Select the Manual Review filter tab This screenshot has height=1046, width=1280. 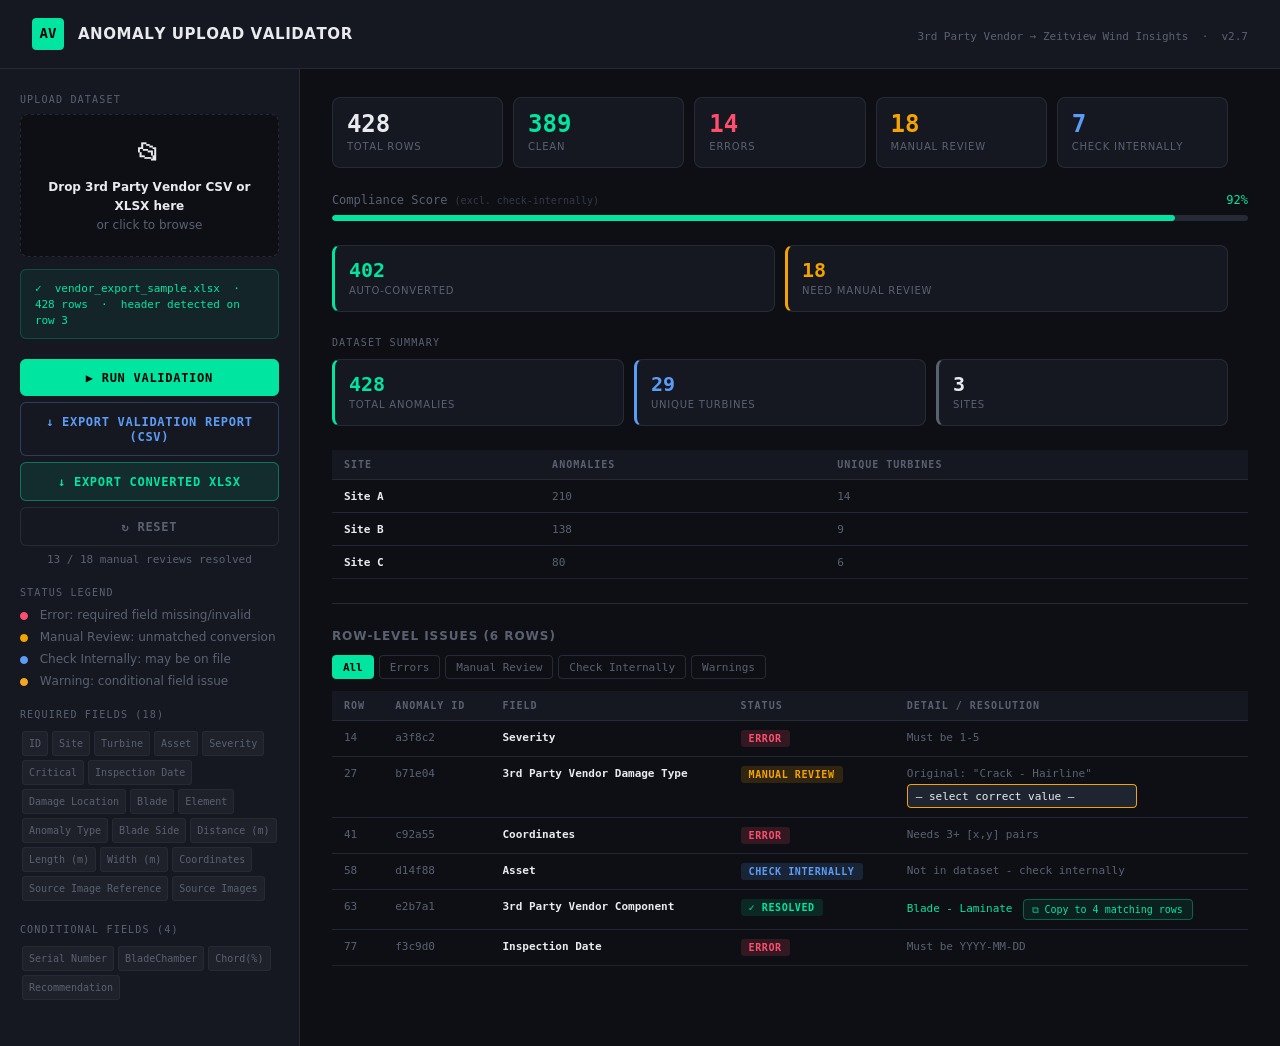tap(499, 667)
